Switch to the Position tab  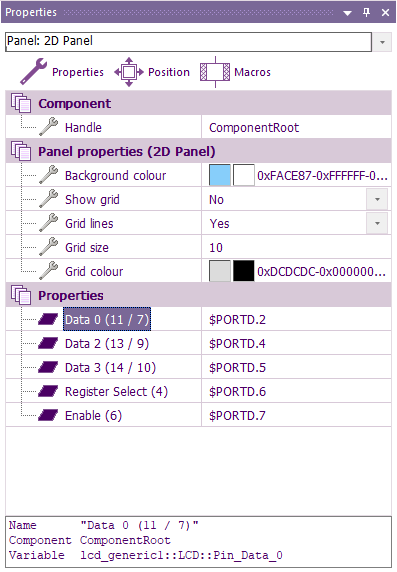[x=169, y=72]
